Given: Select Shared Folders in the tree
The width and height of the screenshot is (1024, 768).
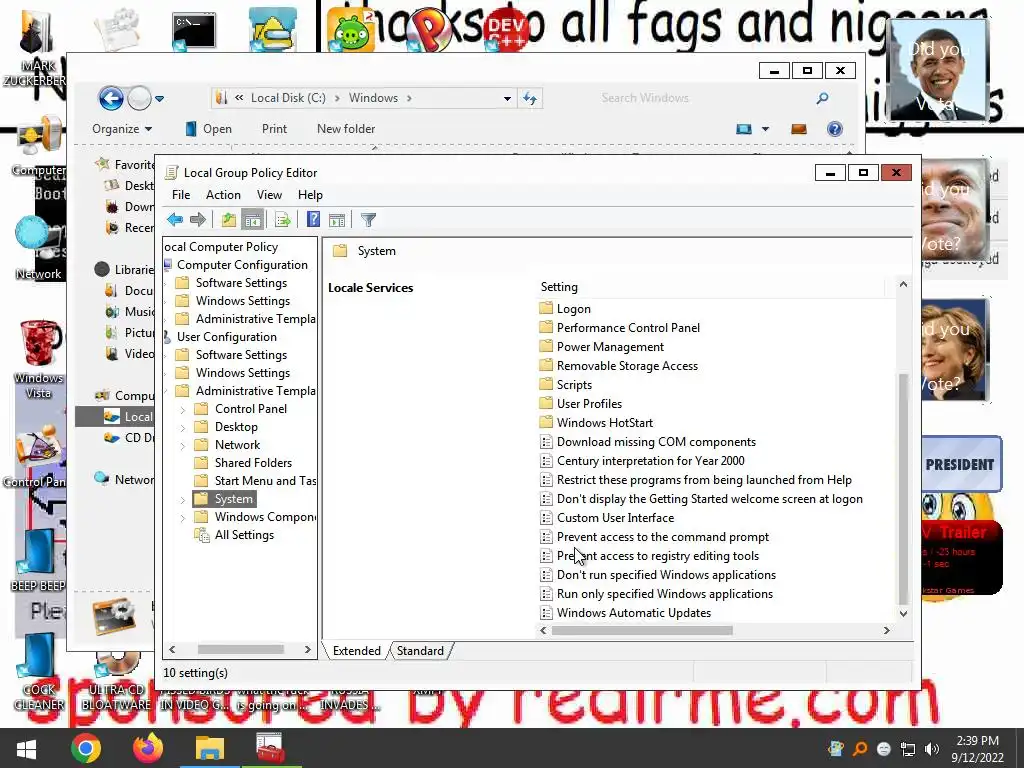Looking at the screenshot, I should [x=253, y=462].
